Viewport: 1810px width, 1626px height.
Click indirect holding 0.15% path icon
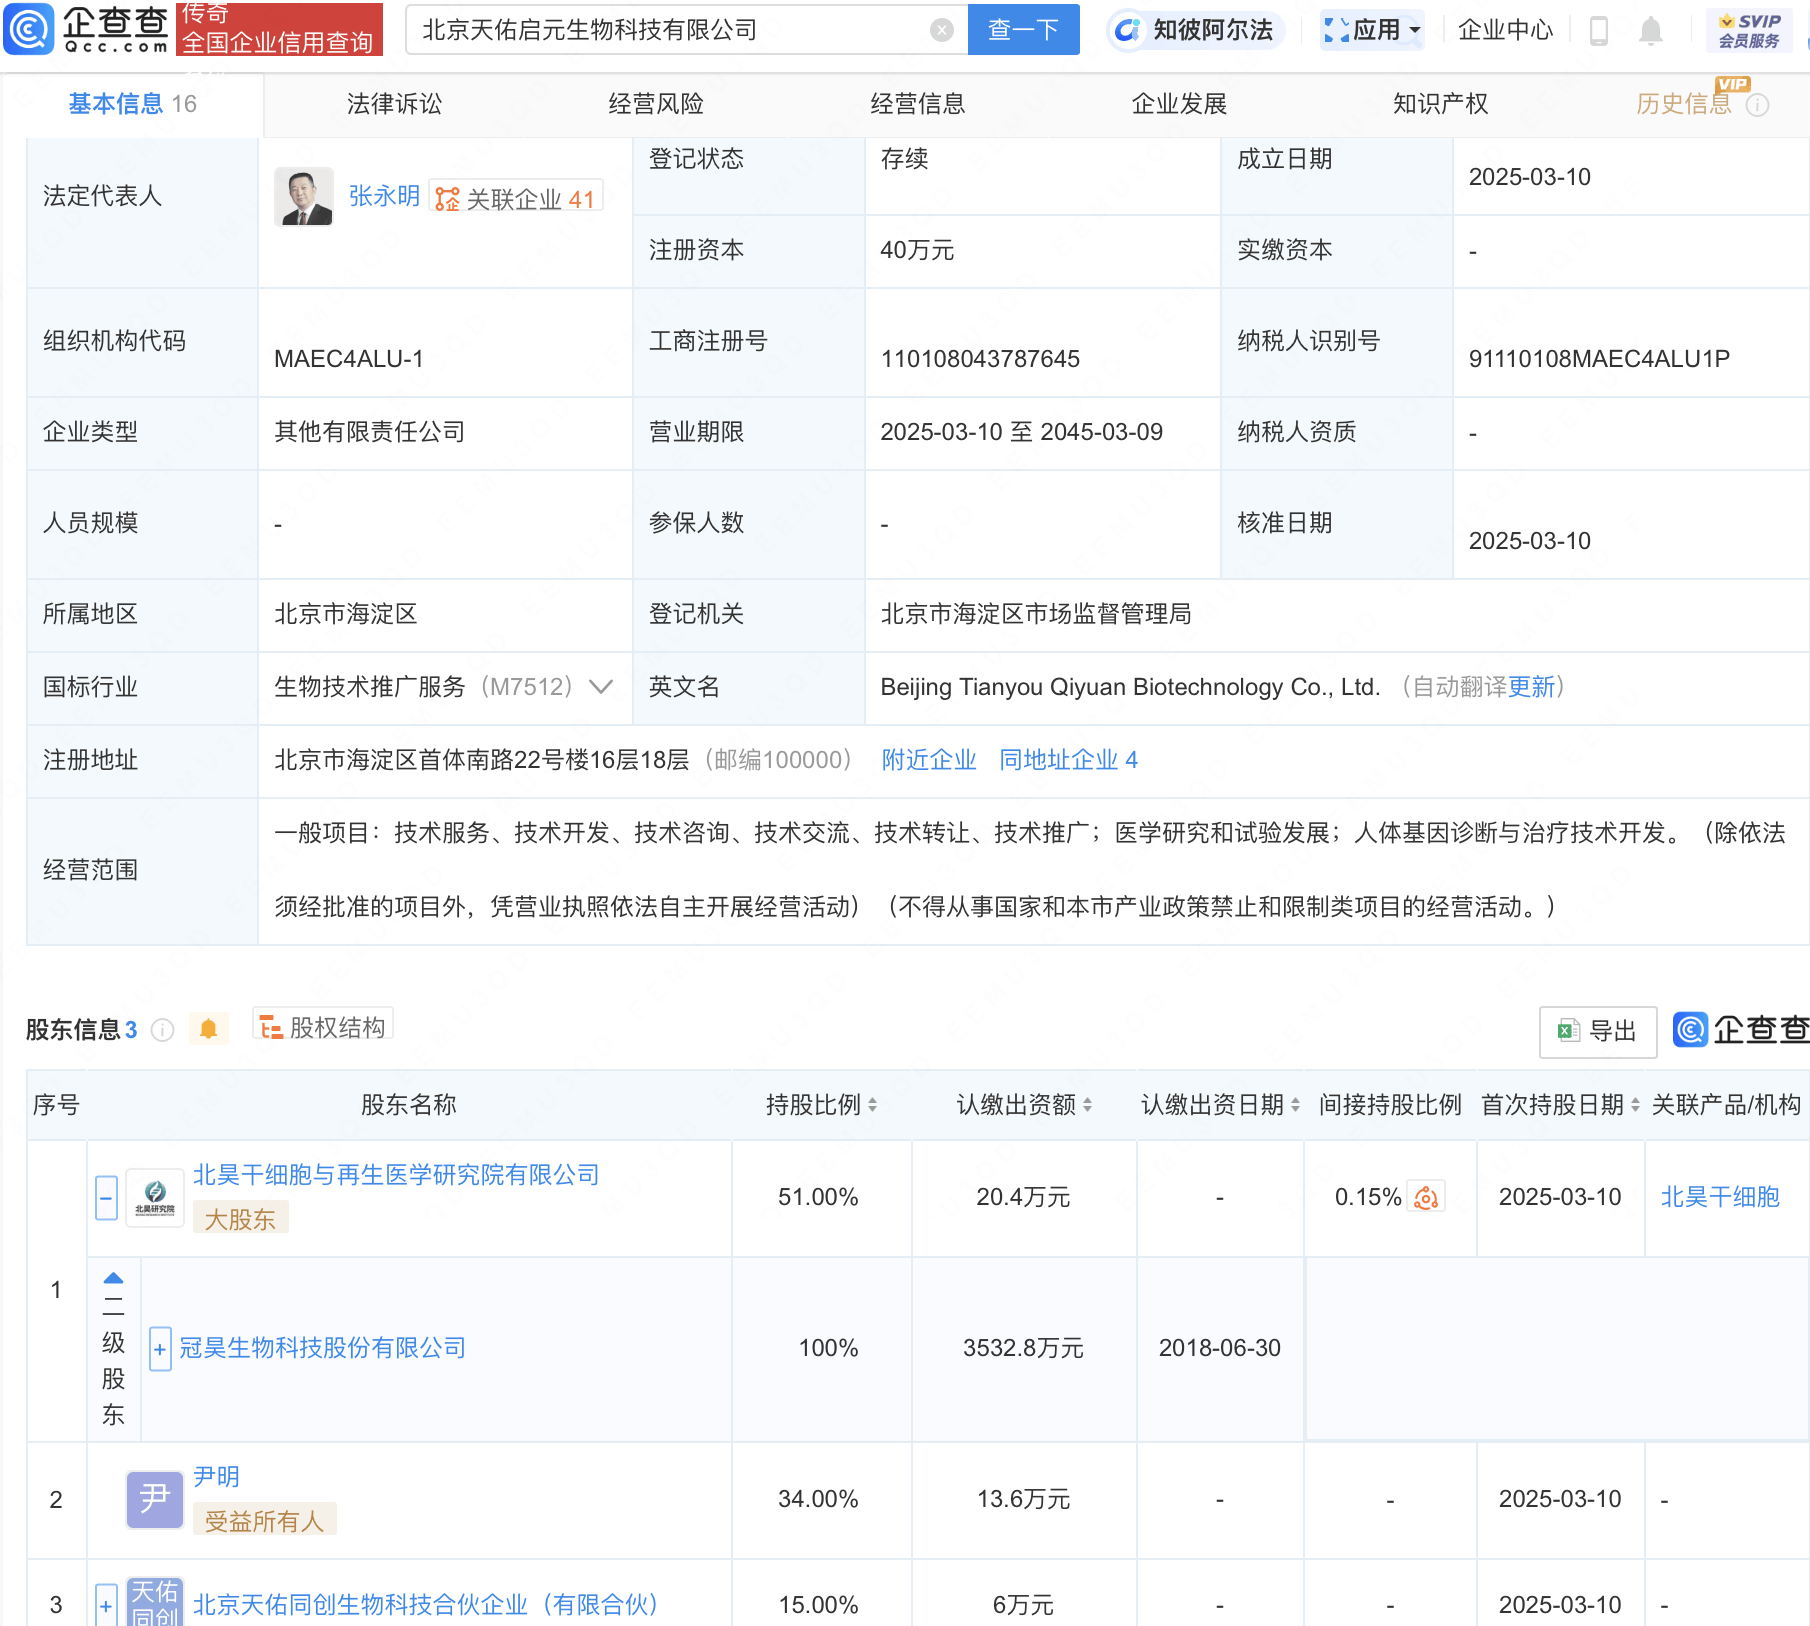[1426, 1197]
